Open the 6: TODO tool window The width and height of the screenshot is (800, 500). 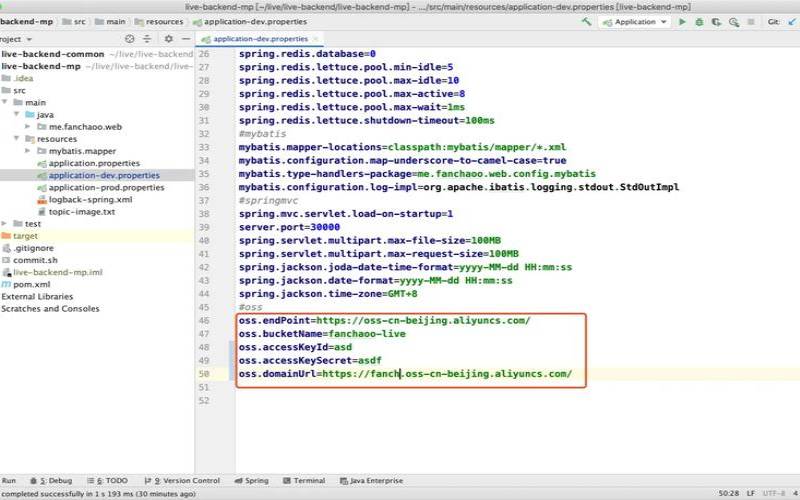(x=107, y=481)
